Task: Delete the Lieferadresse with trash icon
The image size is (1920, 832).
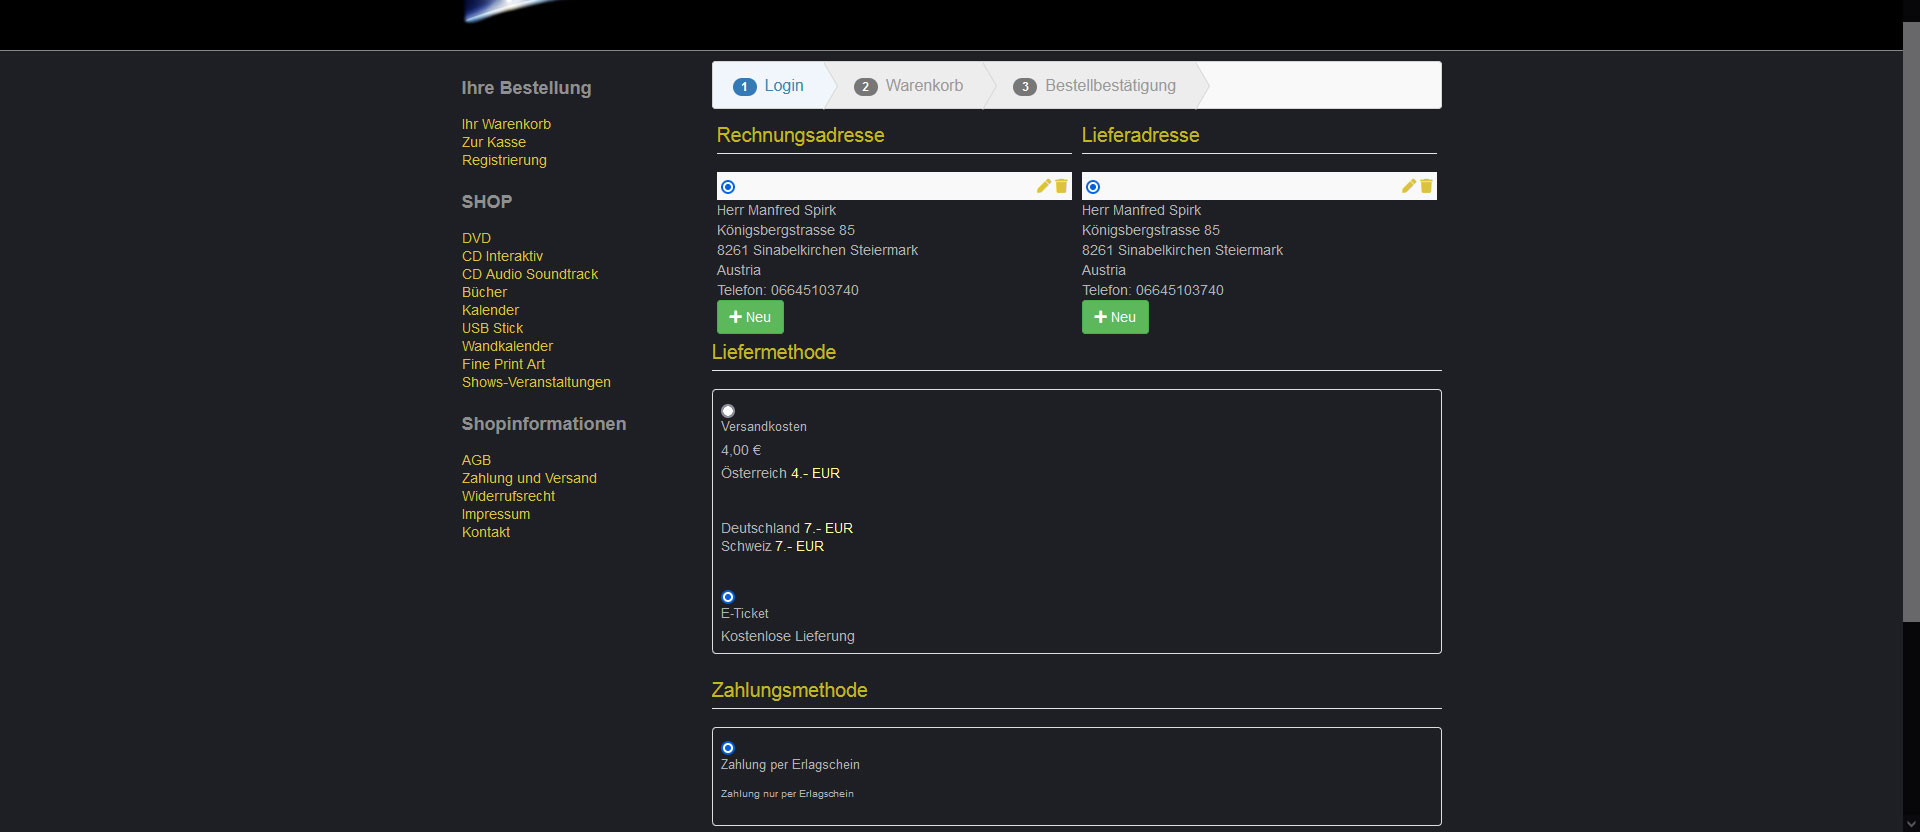Action: [1426, 186]
